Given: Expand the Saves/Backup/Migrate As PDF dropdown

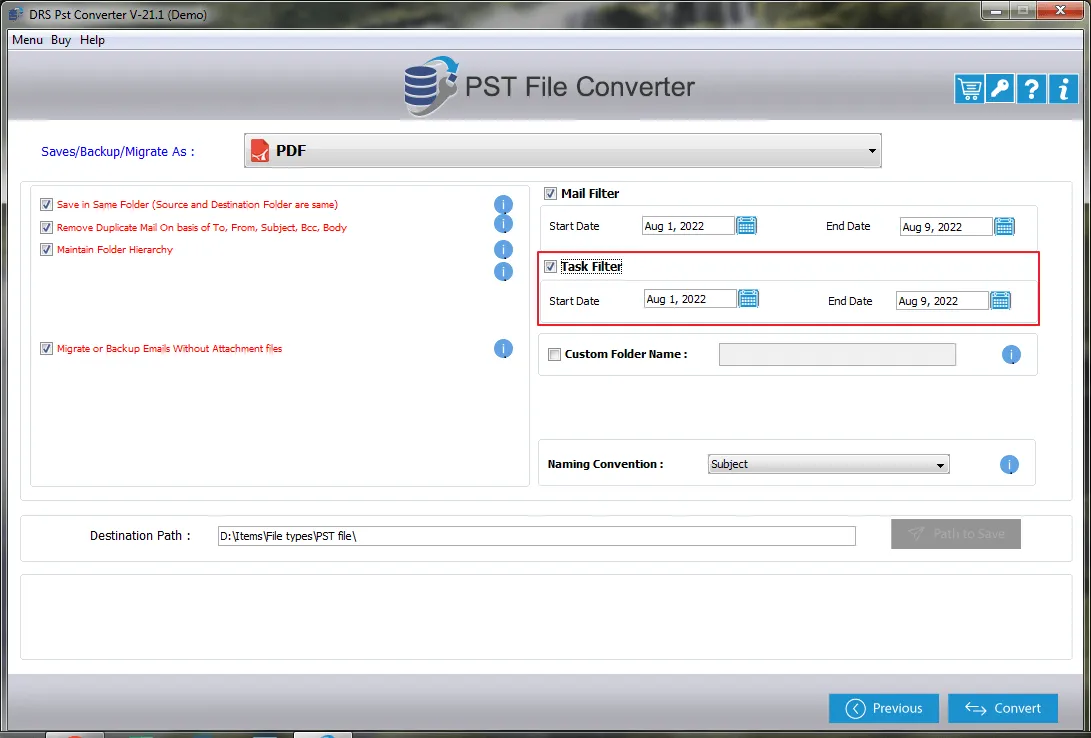Looking at the screenshot, I should point(563,151).
